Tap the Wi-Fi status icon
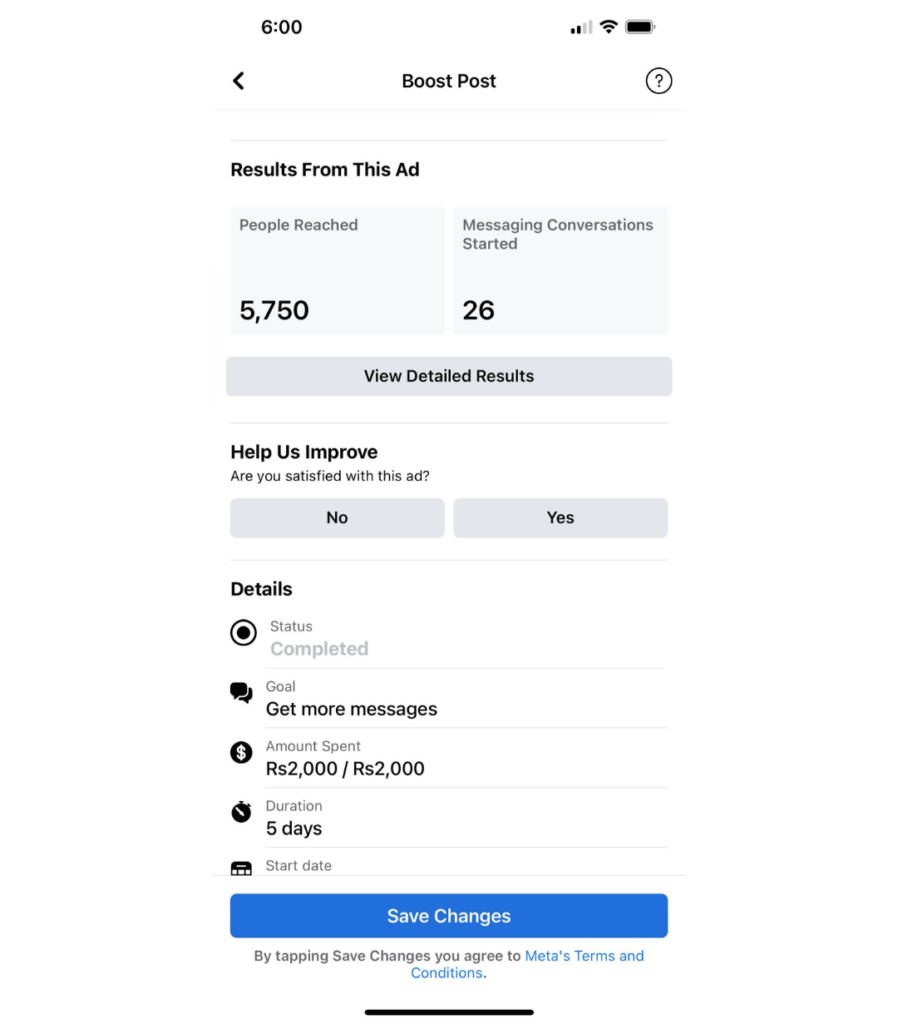Image resolution: width=898 pixels, height=1024 pixels. point(608,27)
